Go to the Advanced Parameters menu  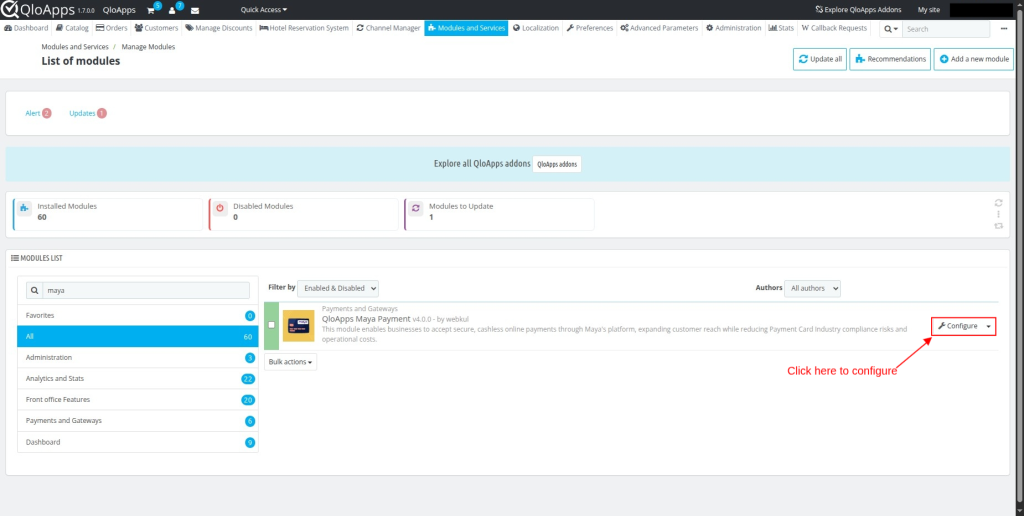pos(659,28)
